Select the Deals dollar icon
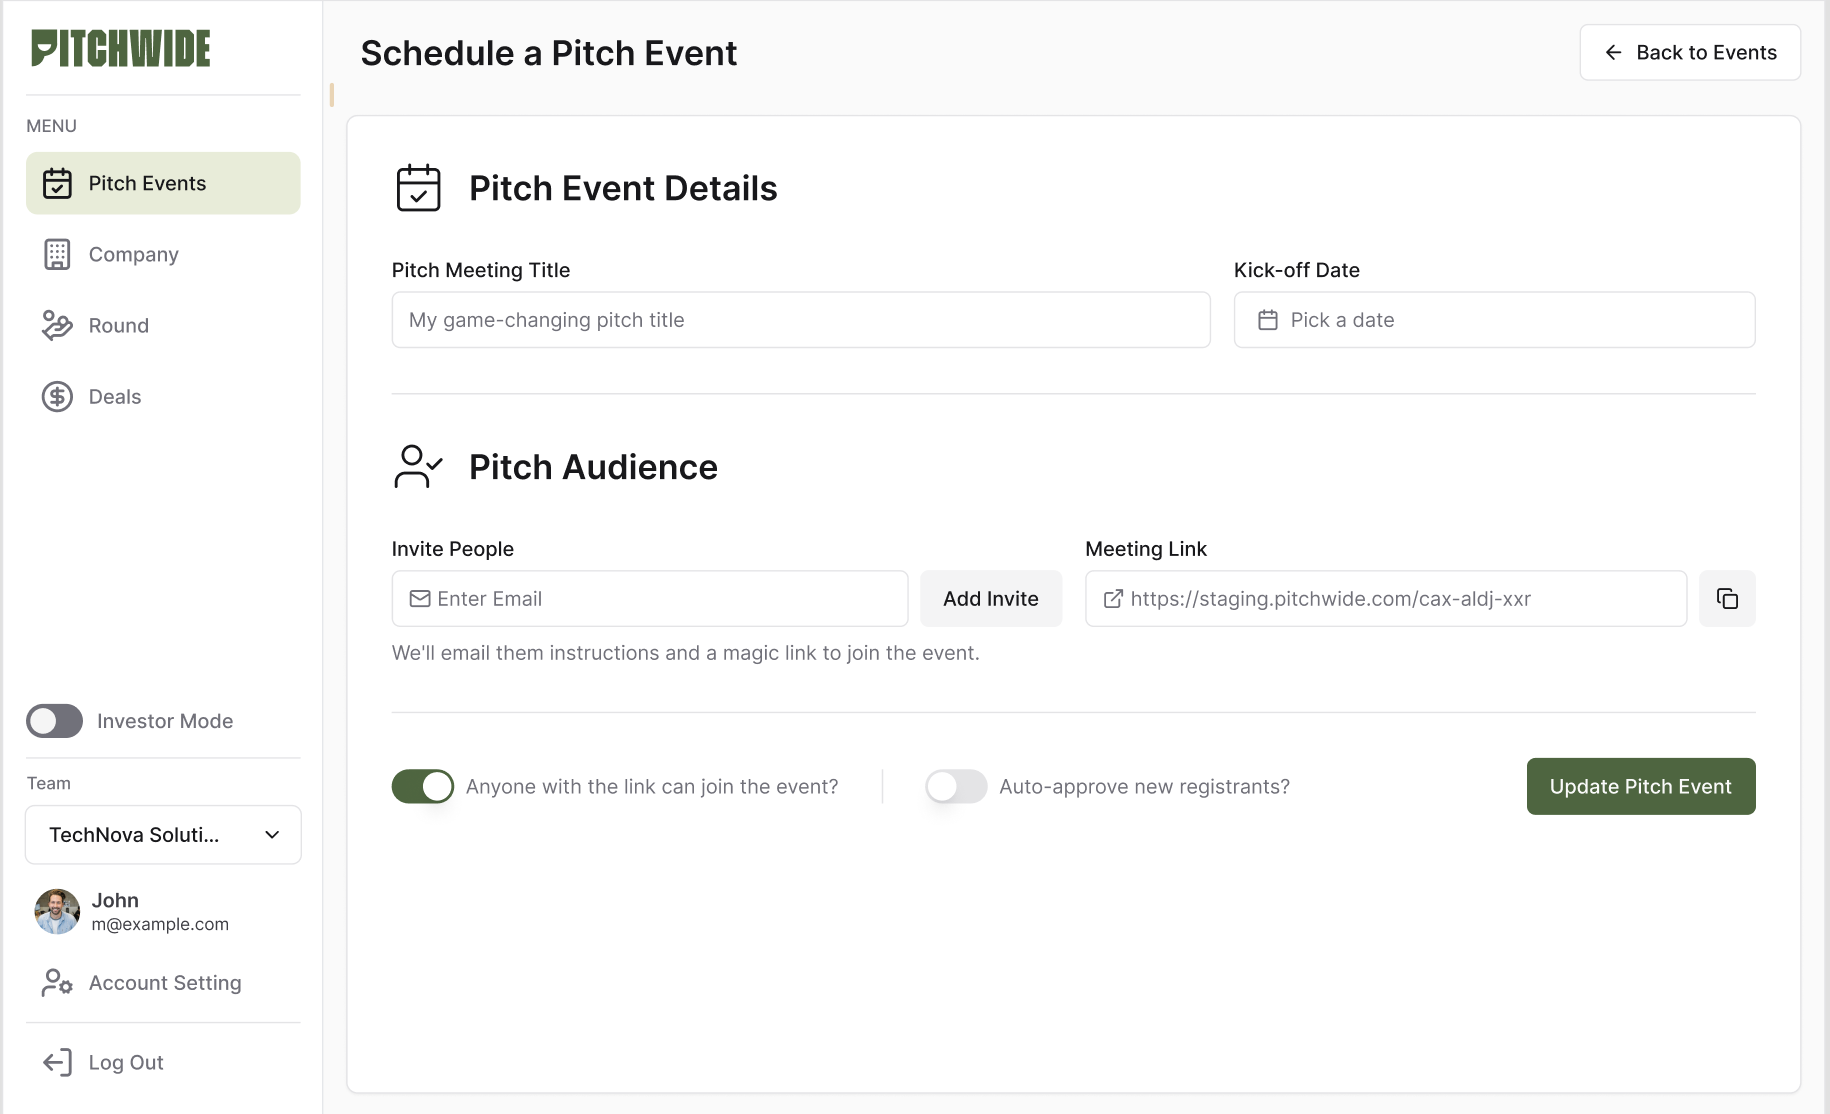The height and width of the screenshot is (1114, 1830). [57, 396]
